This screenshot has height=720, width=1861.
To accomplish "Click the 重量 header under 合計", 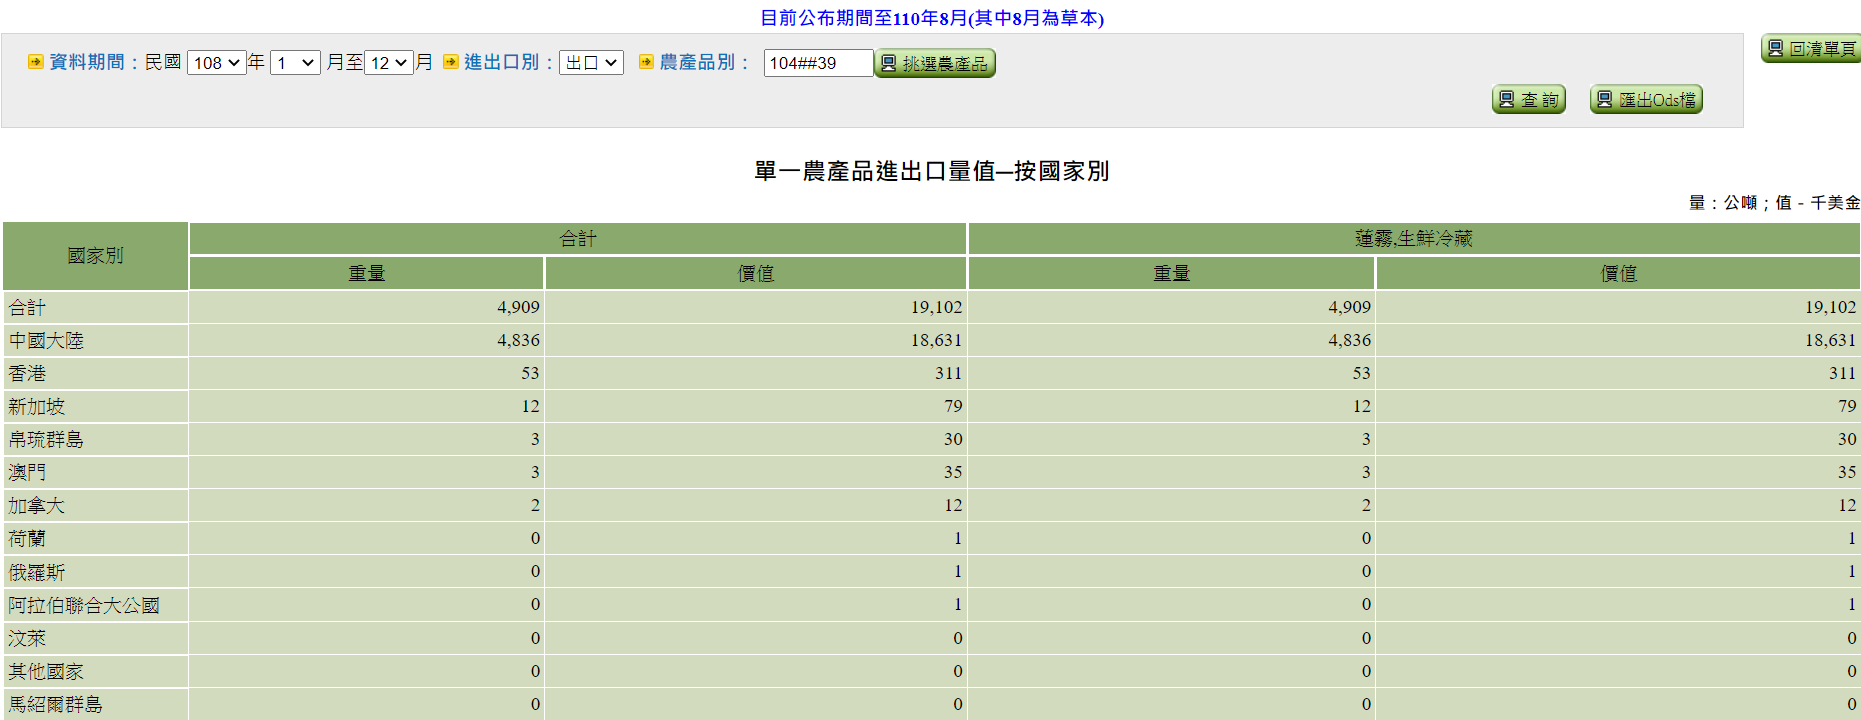I will coord(366,274).
